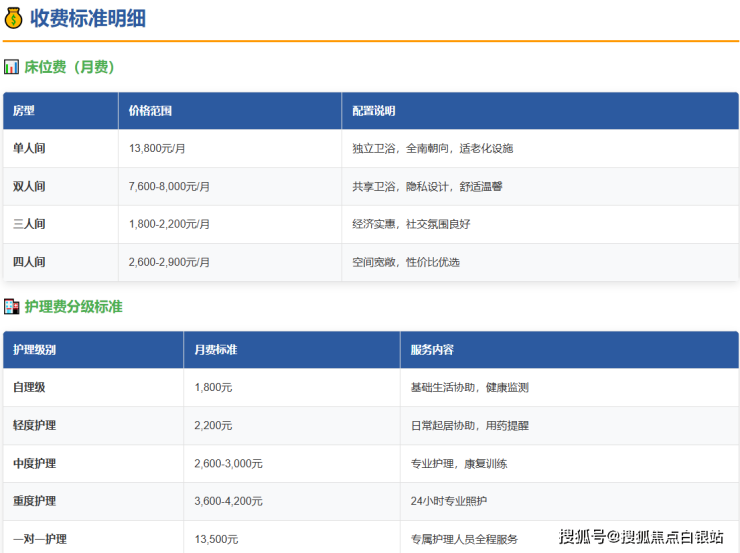Click the 护理费分级标准 section title
Viewport: 740px width, 553px height.
coord(73,307)
